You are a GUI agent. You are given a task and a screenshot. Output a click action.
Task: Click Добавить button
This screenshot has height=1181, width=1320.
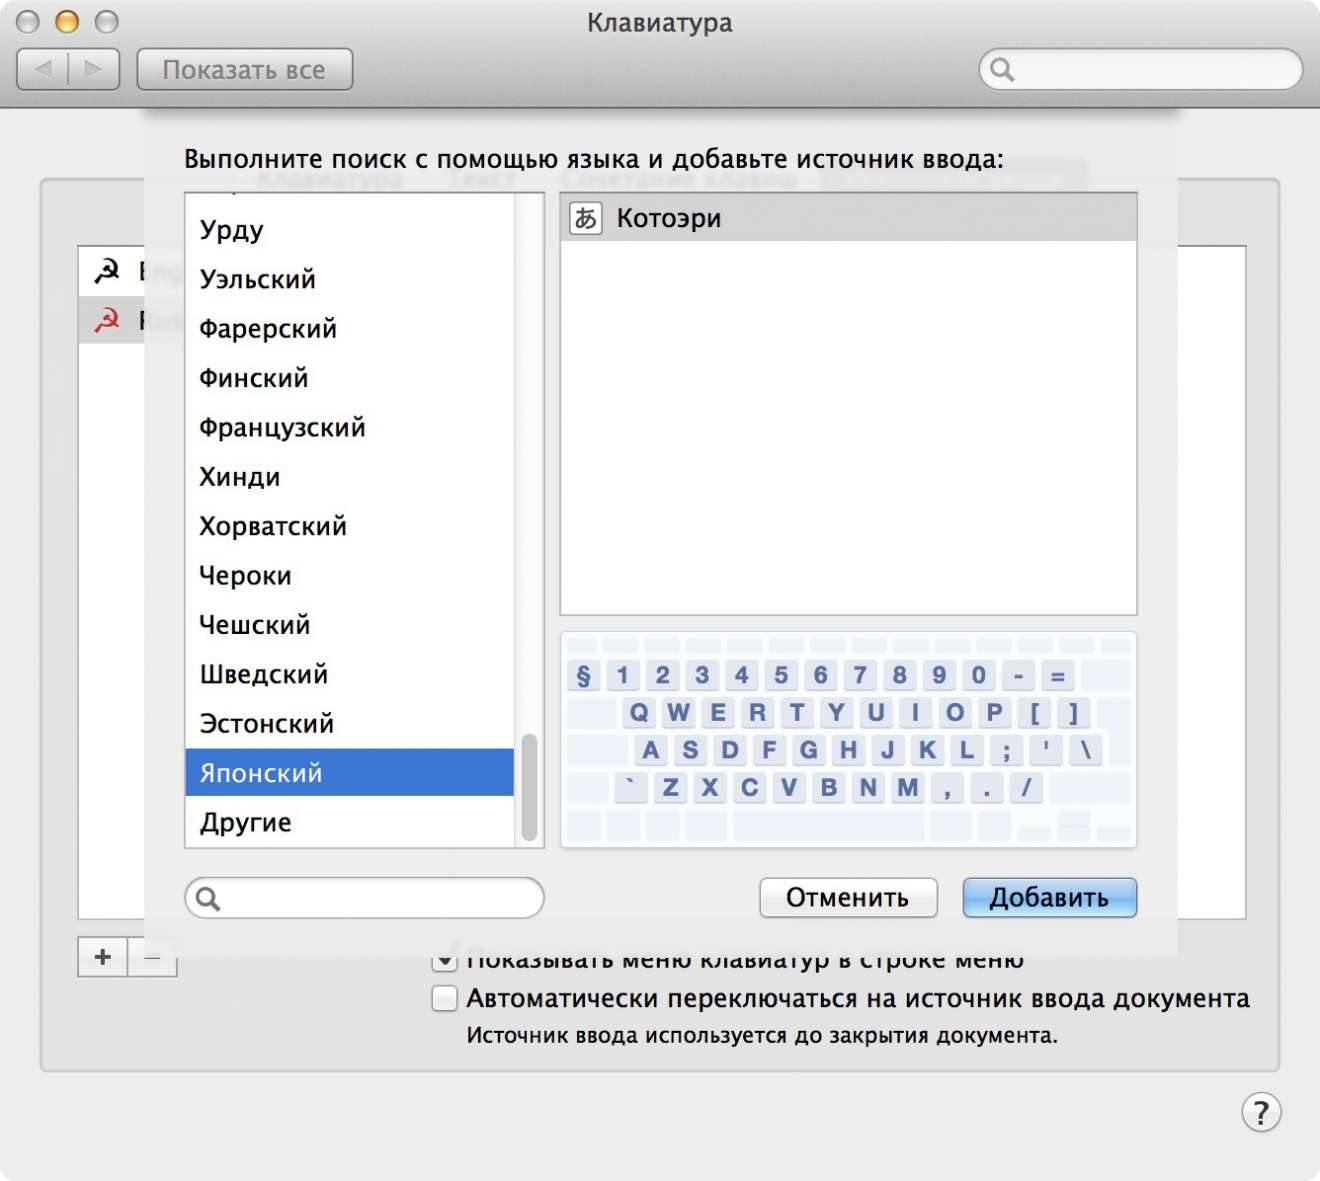[1049, 897]
